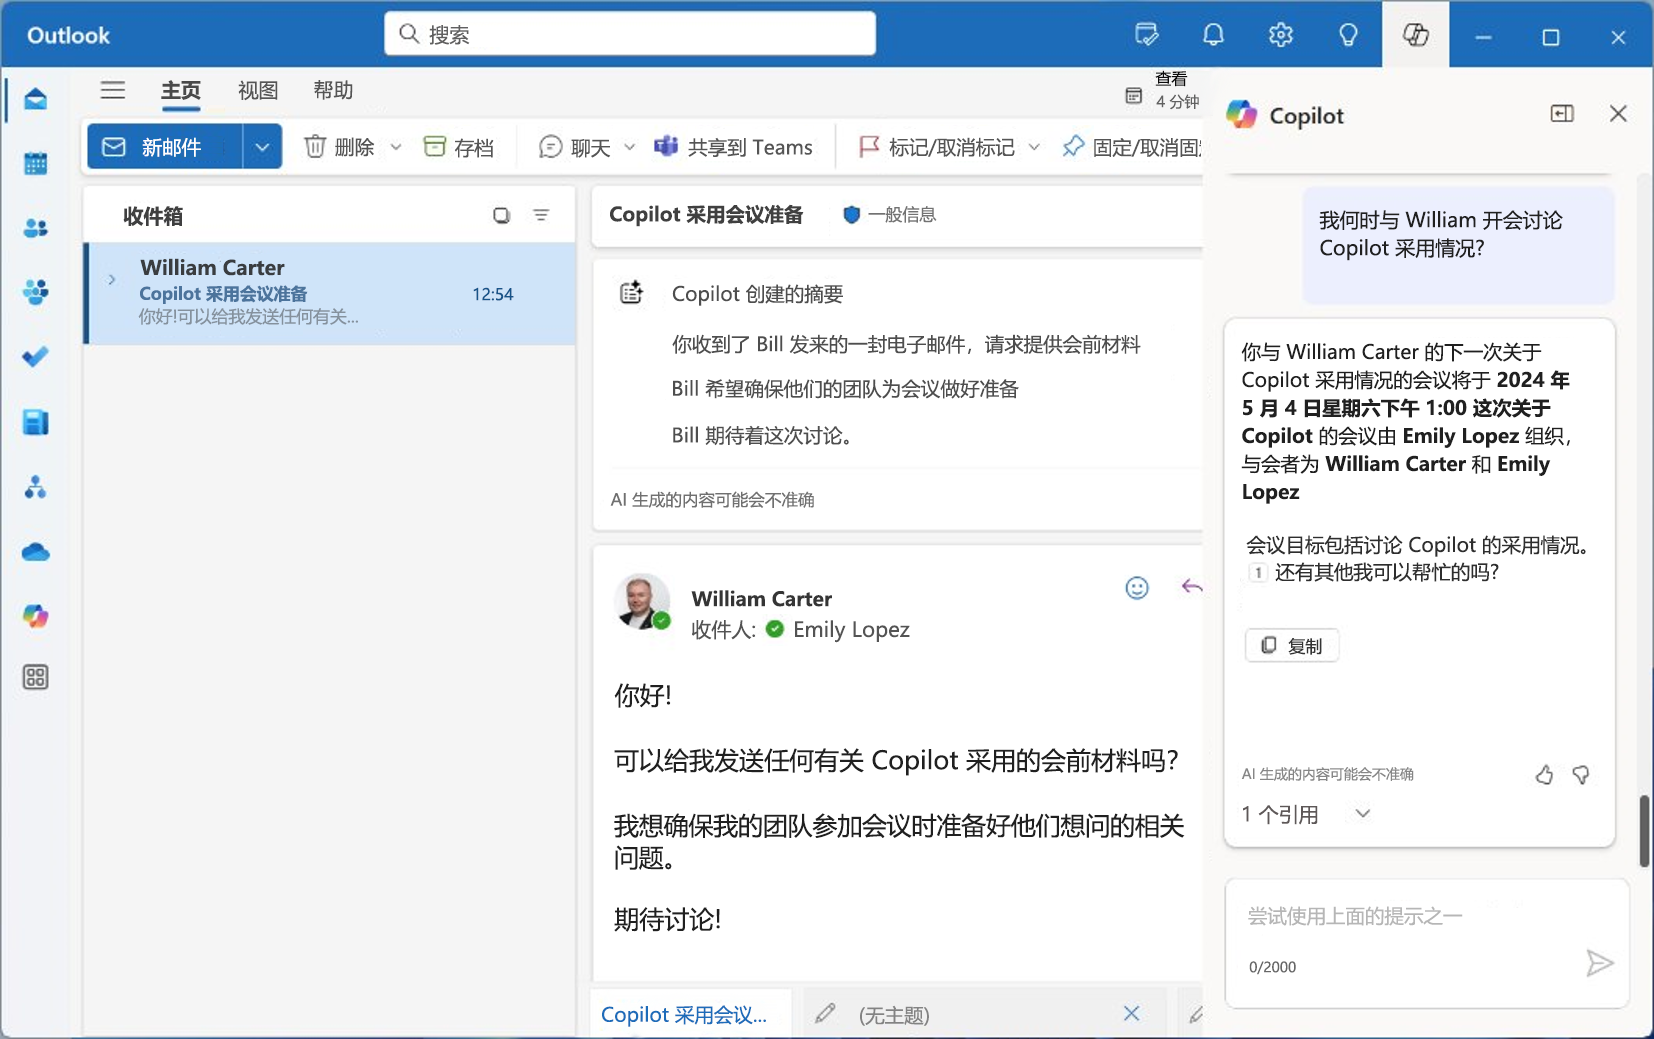
Task: Open the People contacts icon
Action: tap(36, 228)
